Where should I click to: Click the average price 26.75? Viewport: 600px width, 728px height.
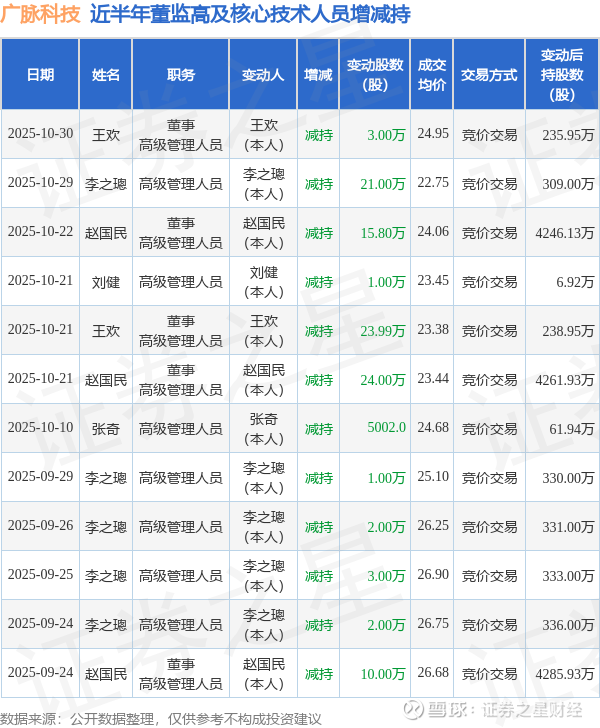[433, 624]
